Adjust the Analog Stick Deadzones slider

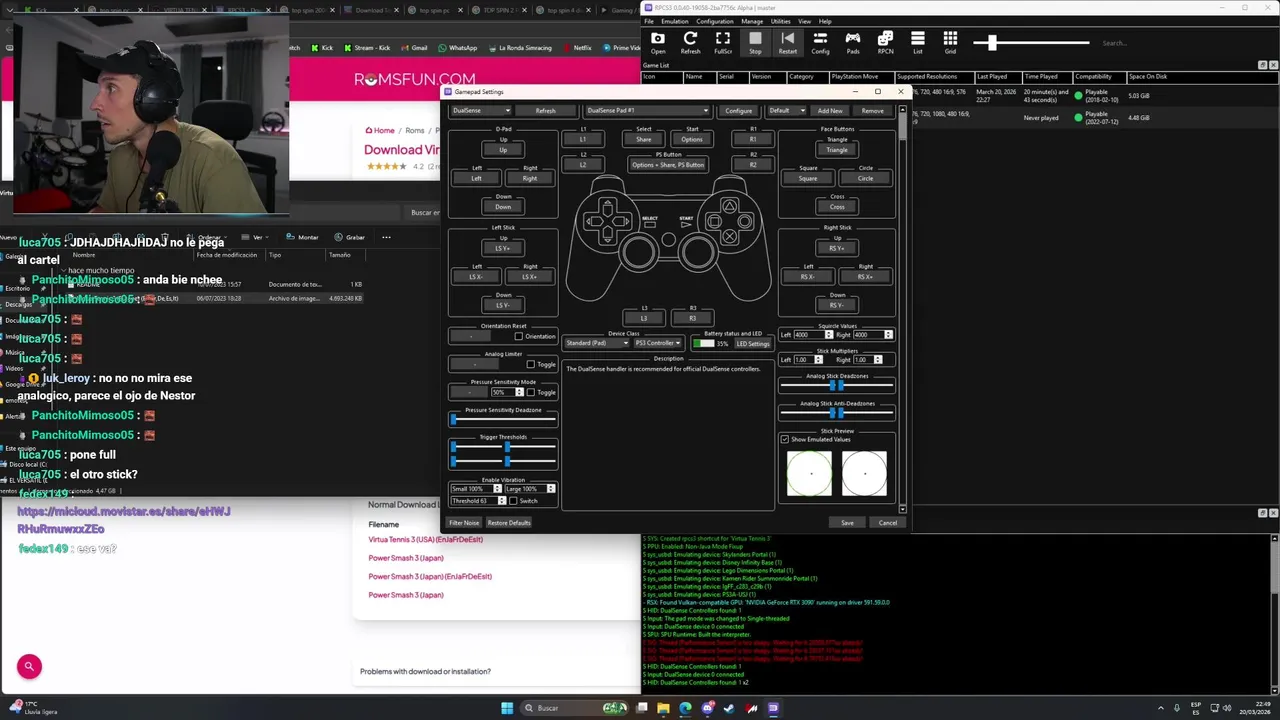click(836, 385)
